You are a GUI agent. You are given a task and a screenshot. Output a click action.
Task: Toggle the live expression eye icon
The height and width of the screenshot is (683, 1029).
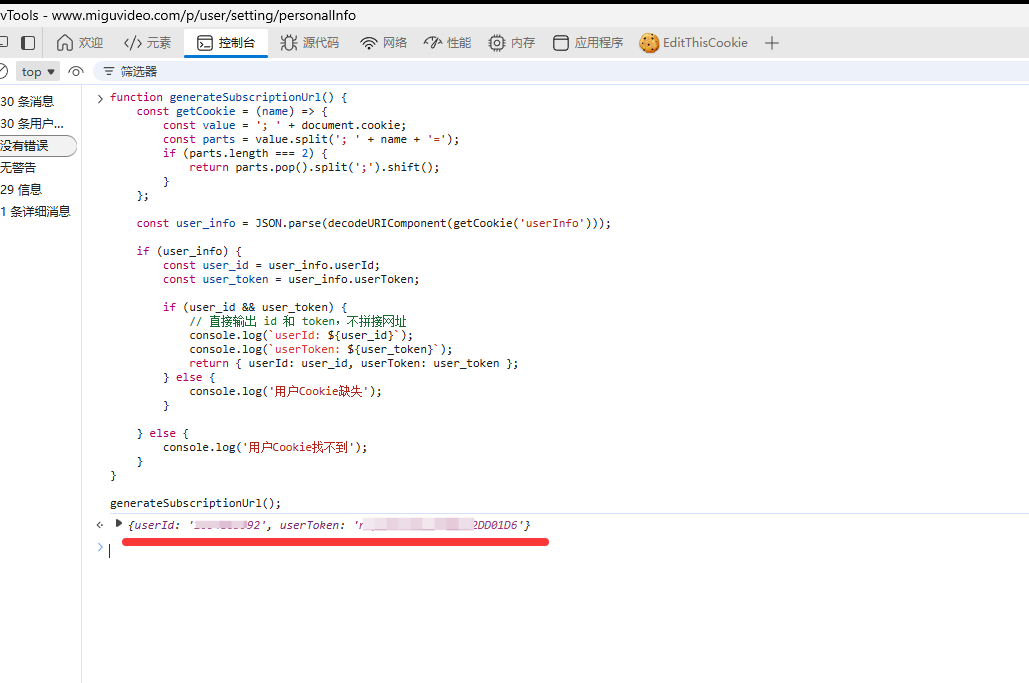[76, 72]
